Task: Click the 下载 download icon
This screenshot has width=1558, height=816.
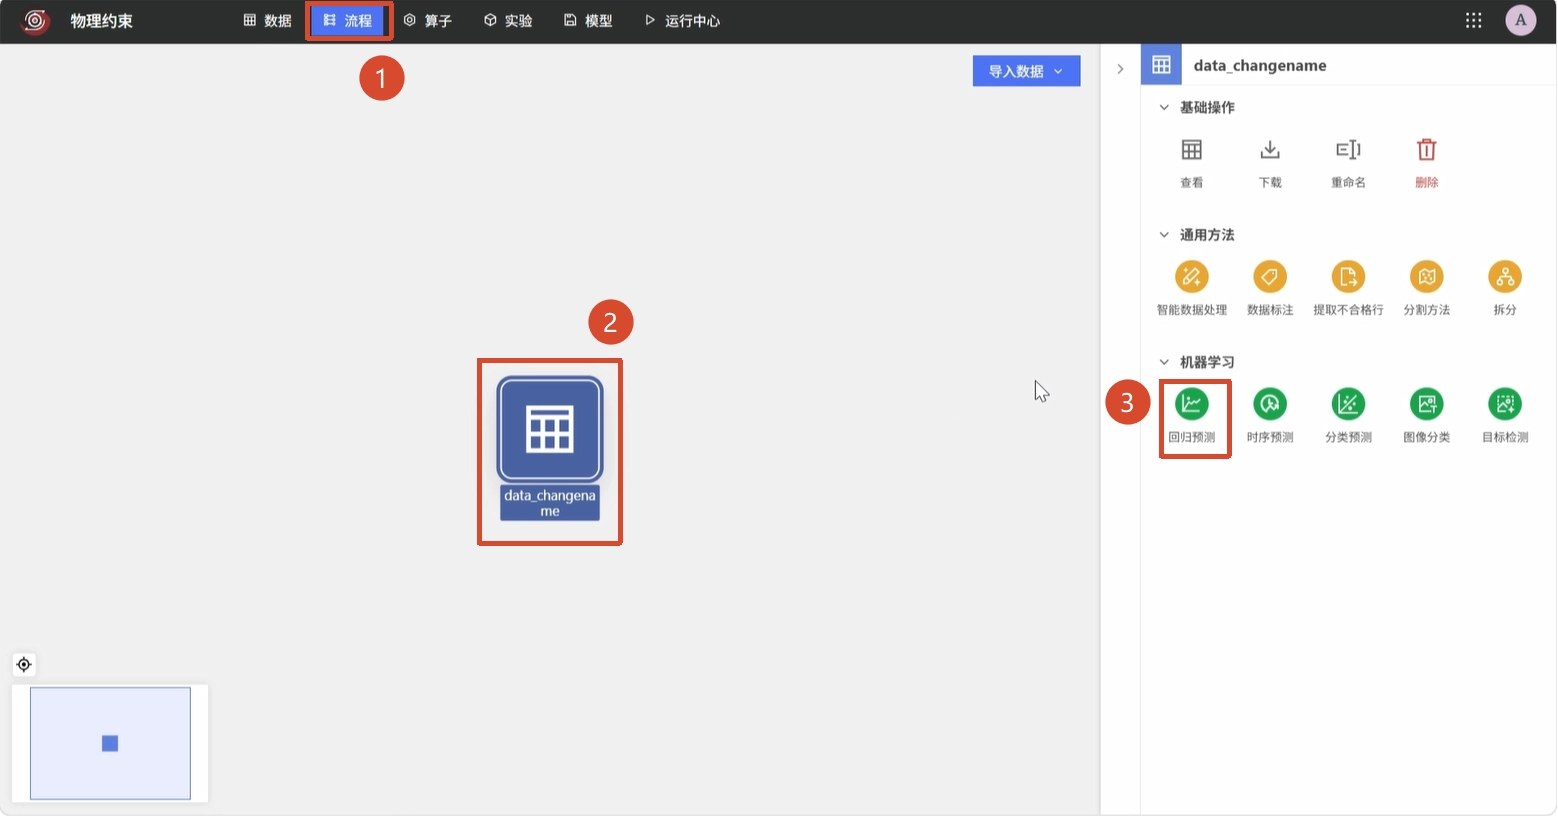Action: coord(1270,150)
